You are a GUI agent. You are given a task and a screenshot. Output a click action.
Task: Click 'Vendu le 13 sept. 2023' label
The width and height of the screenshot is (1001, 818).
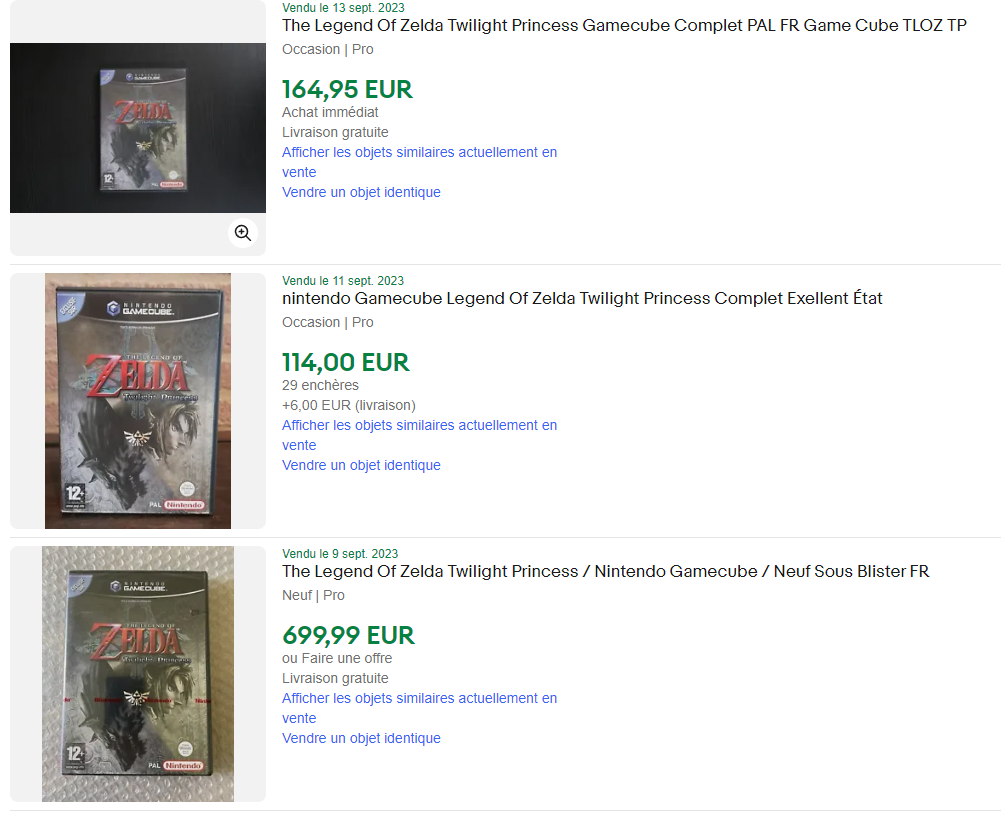click(343, 8)
